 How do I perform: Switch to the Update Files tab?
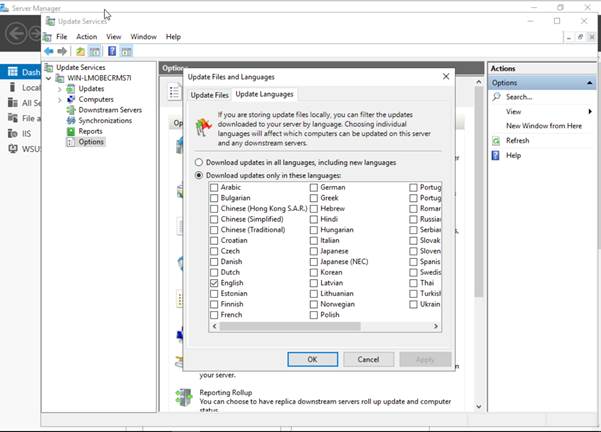pyautogui.click(x=209, y=94)
